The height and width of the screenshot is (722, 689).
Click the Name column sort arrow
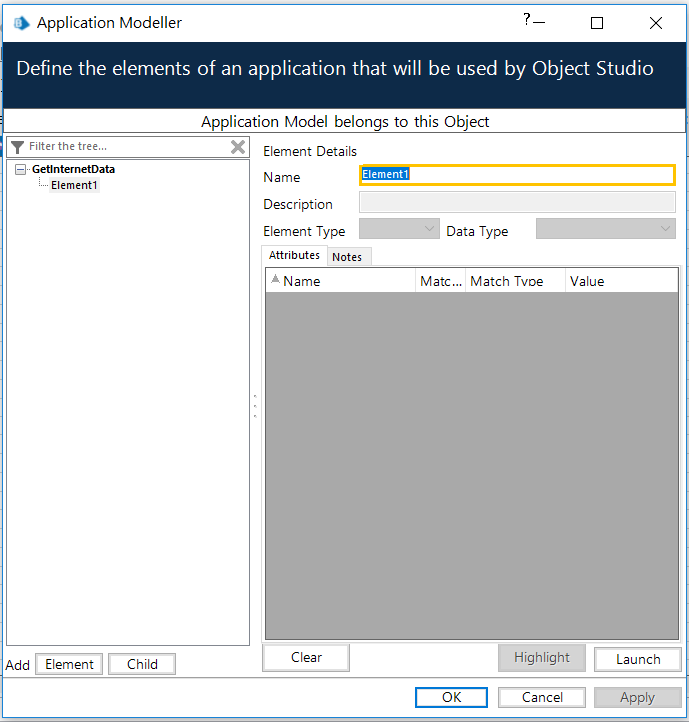pyautogui.click(x=275, y=279)
